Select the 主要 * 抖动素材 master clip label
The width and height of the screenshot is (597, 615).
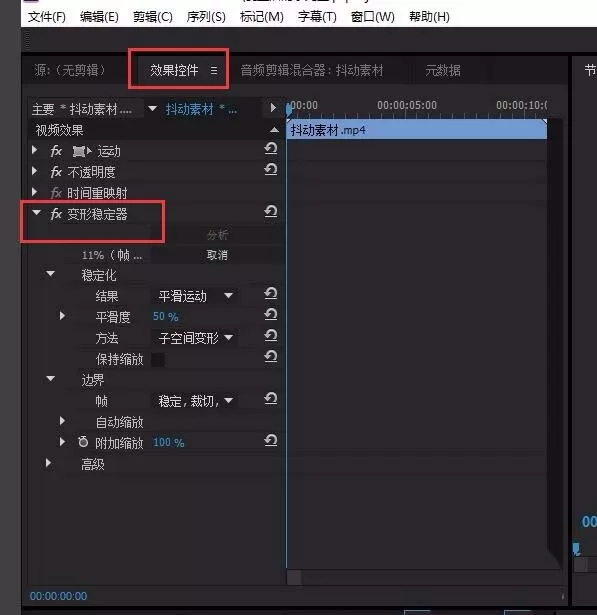click(x=82, y=109)
